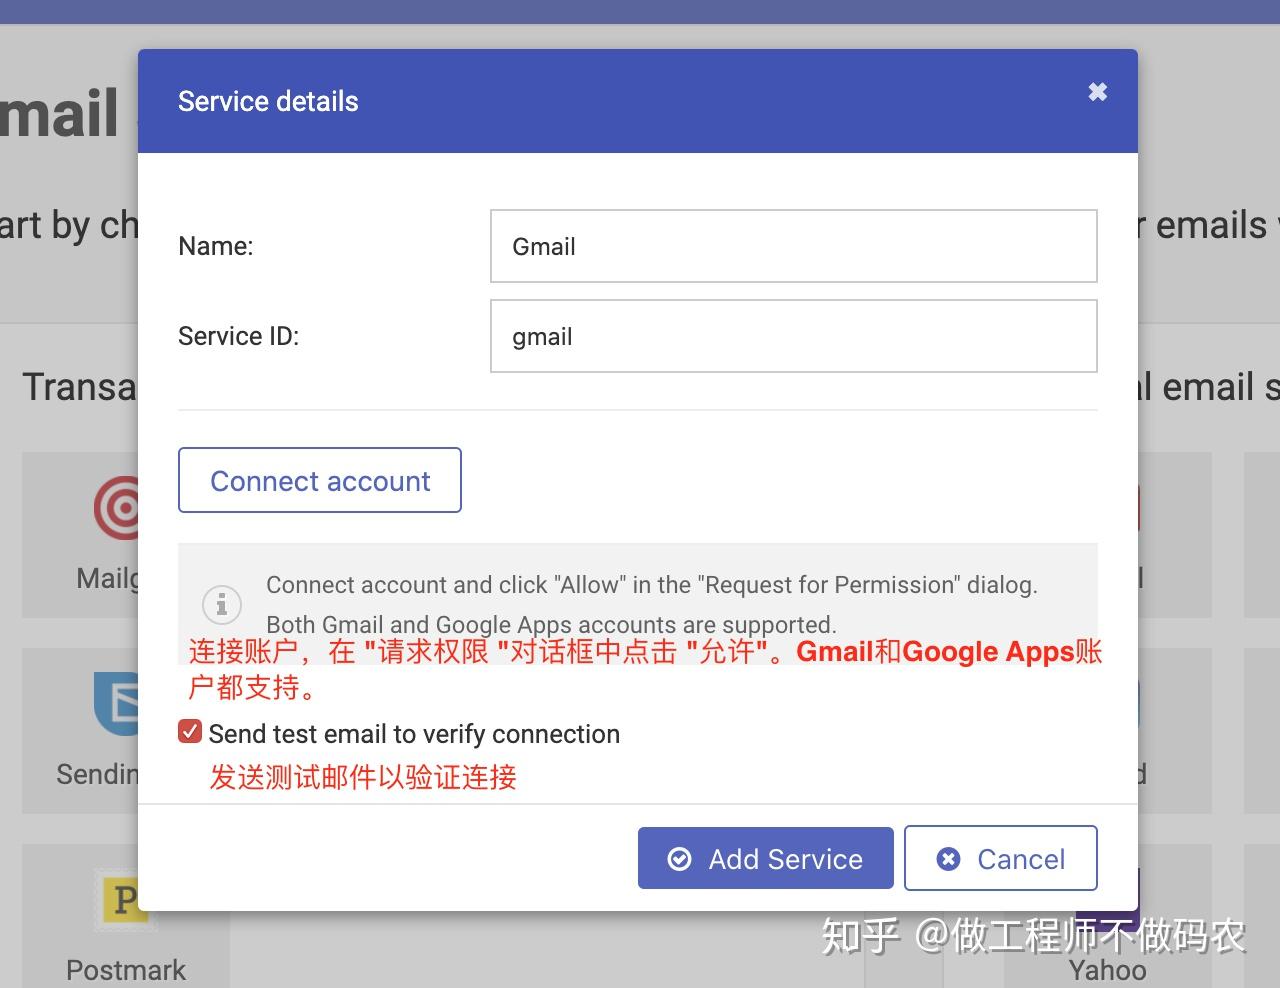Close the dialog using the X in the header
The height and width of the screenshot is (988, 1280).
point(1097,92)
